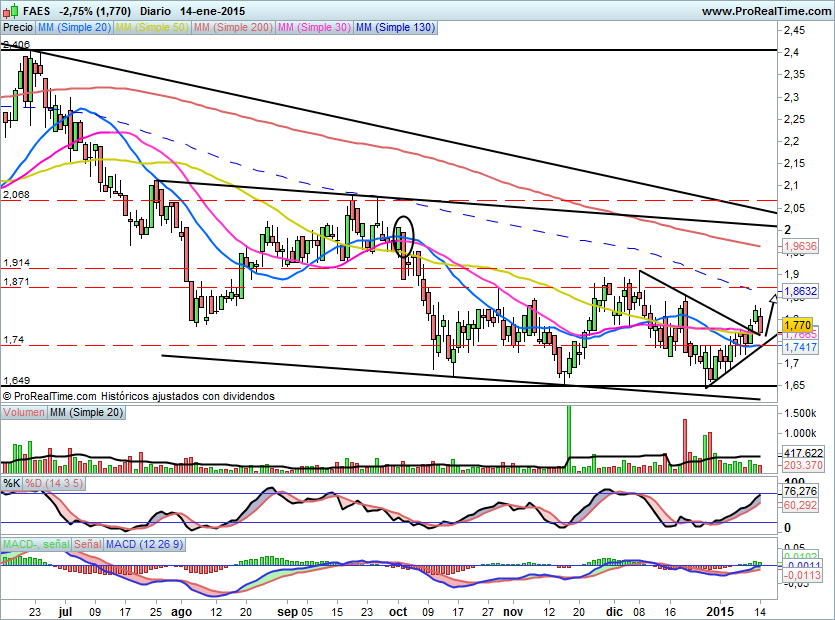Click the MM (Simple 130) label
The height and width of the screenshot is (620, 835).
[395, 28]
